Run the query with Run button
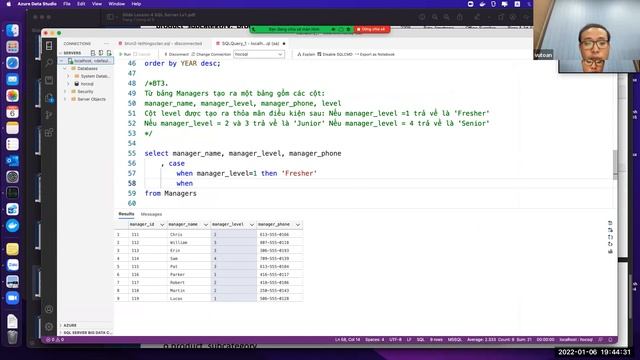This screenshot has height=360, width=640. click(125, 54)
